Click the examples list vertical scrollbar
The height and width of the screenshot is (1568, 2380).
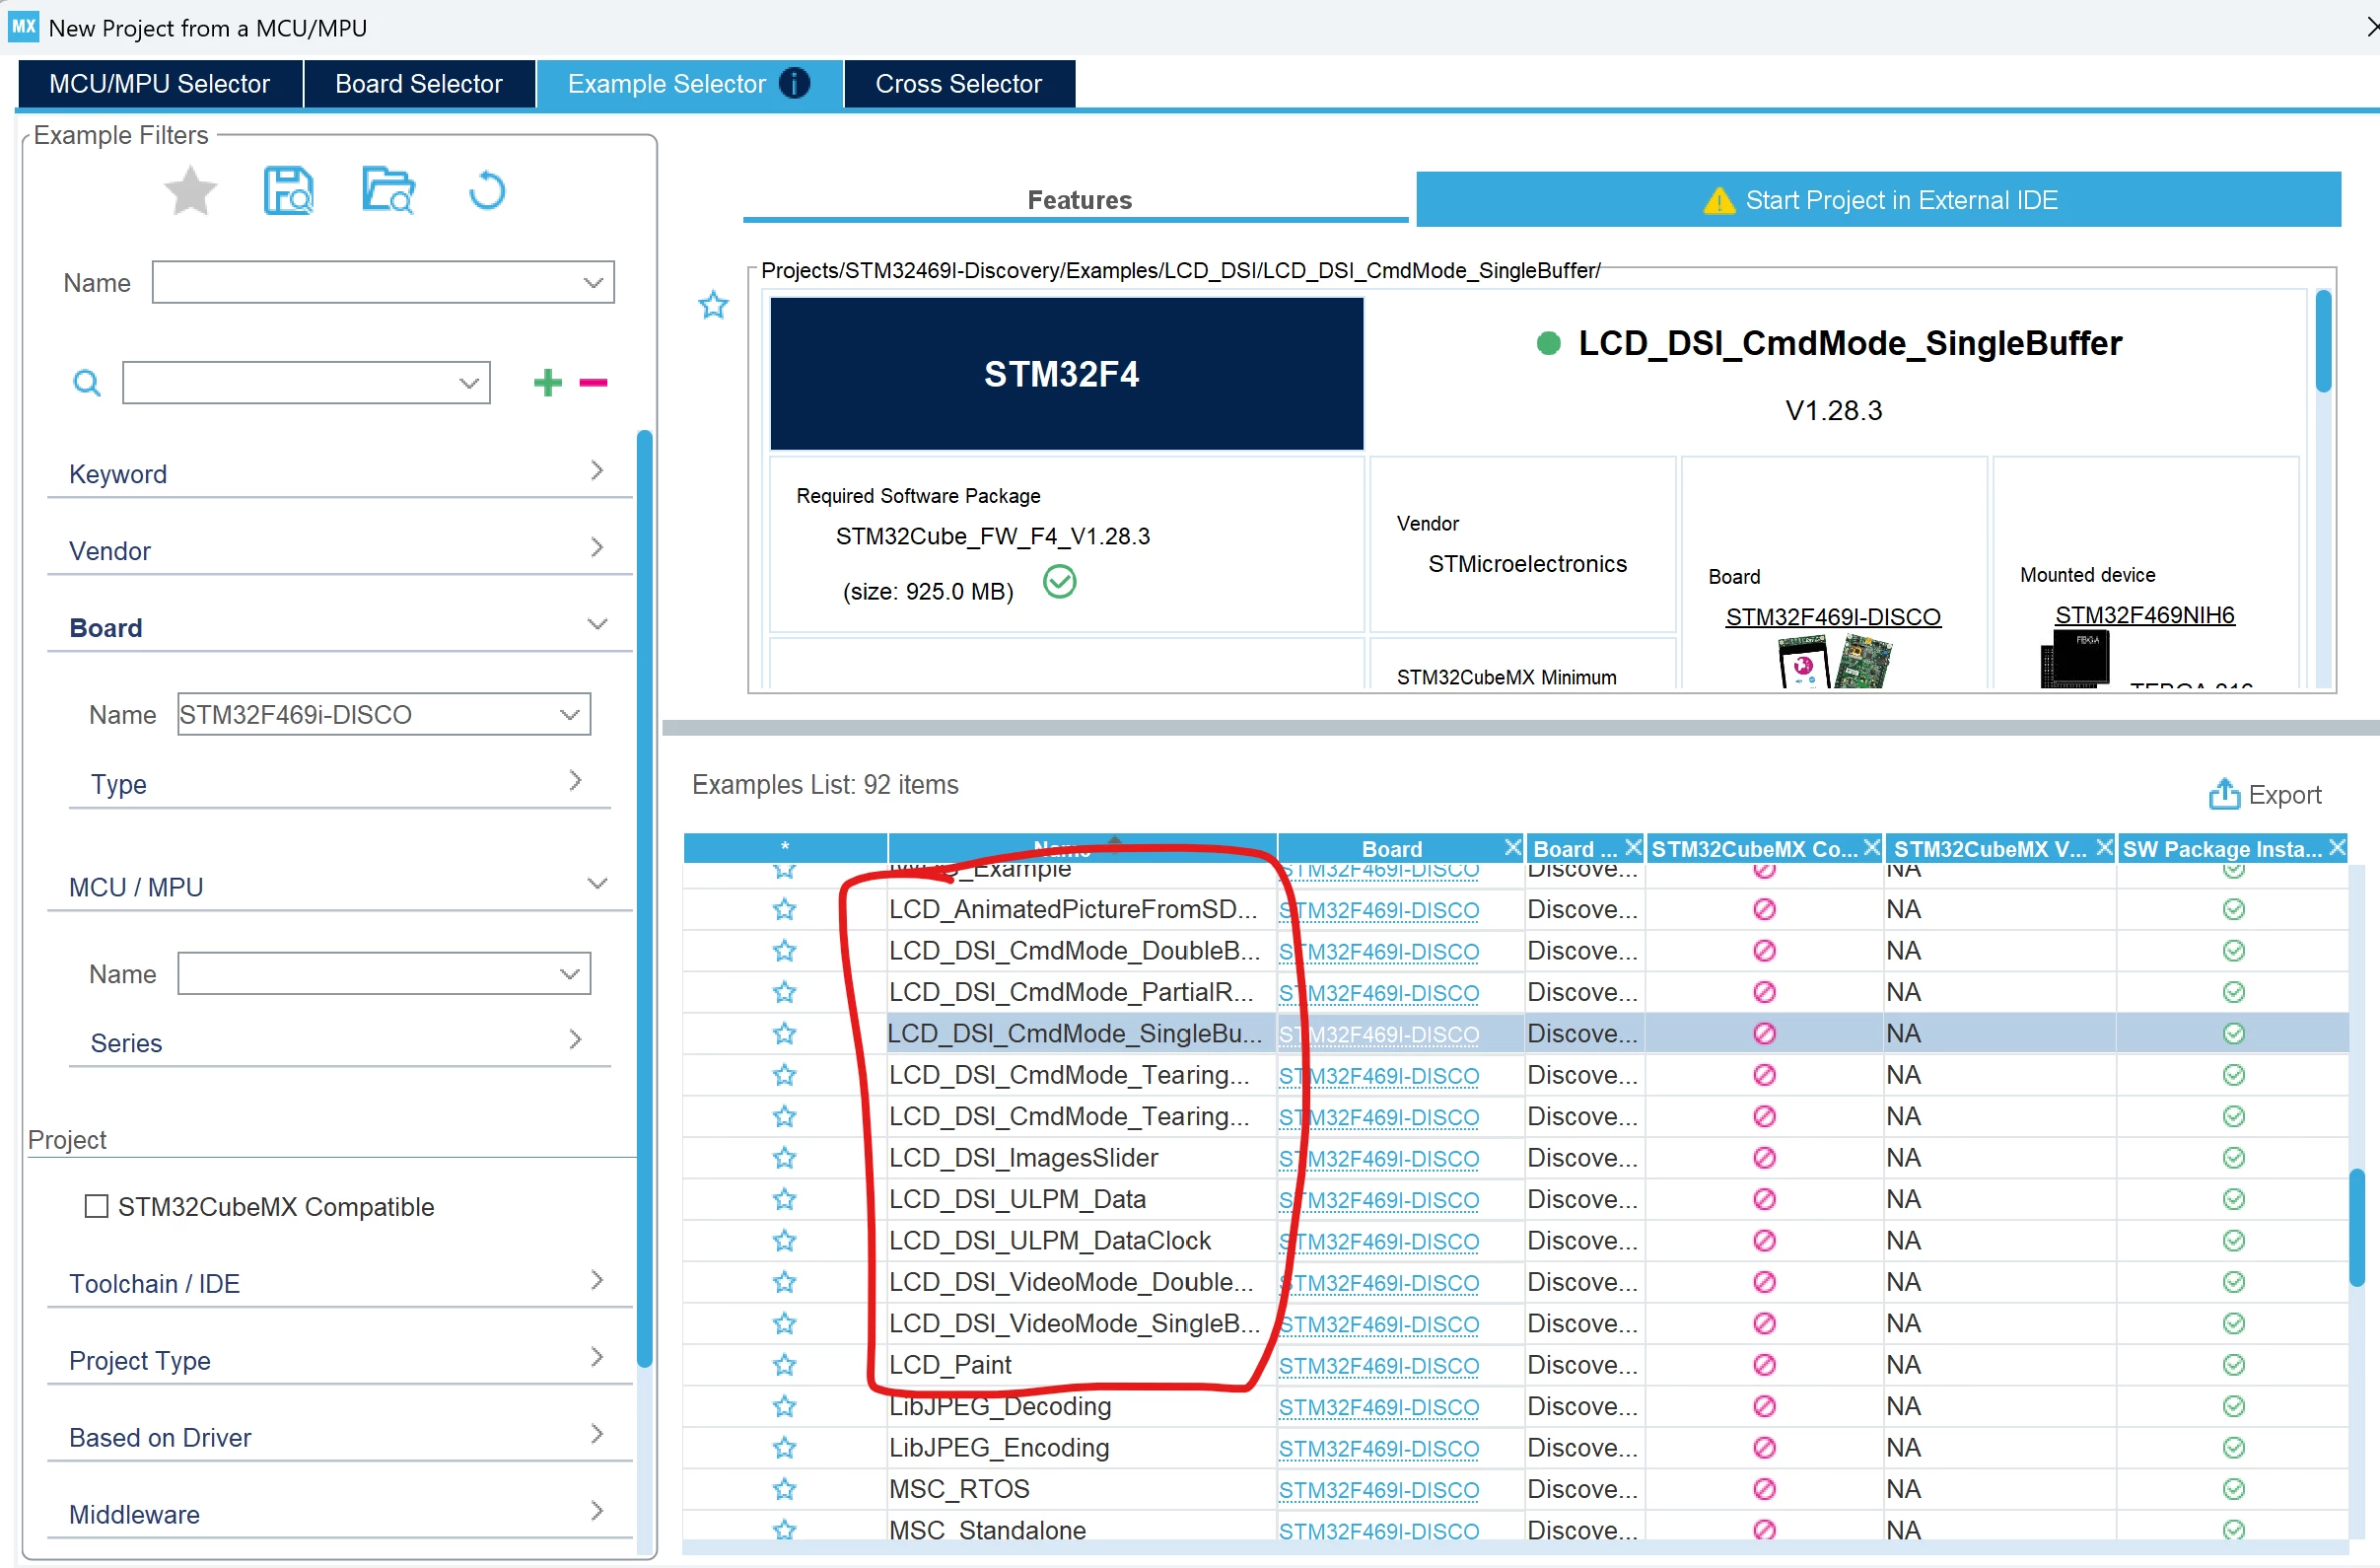tap(2356, 1227)
